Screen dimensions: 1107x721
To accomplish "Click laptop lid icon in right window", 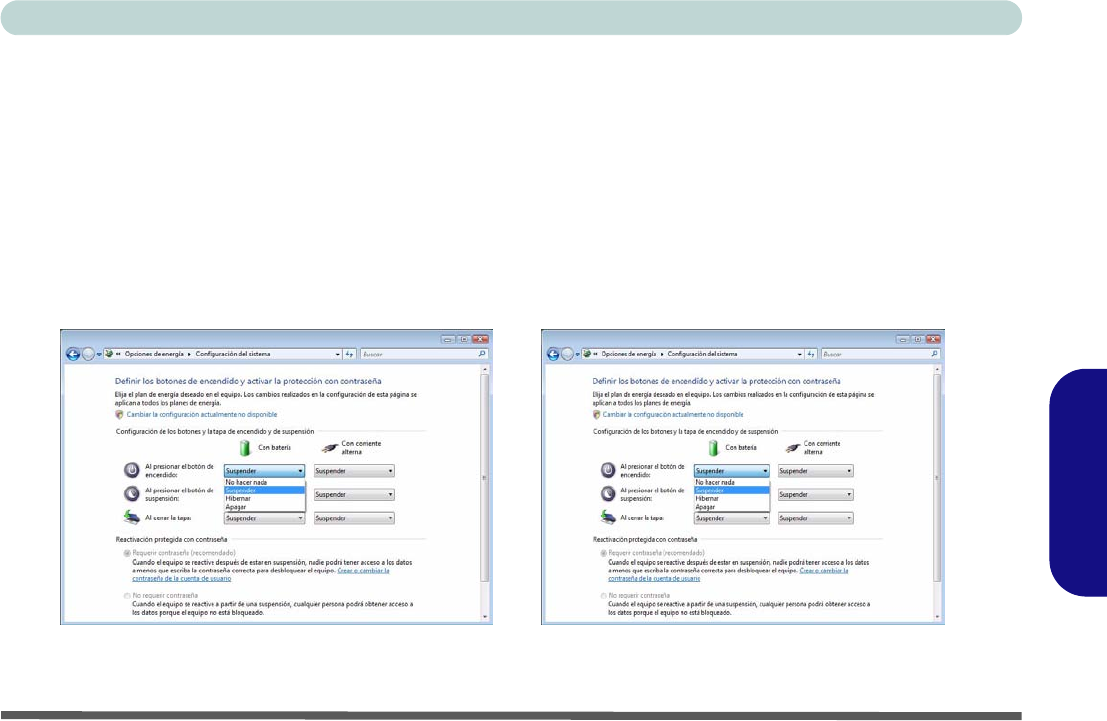I will [608, 518].
